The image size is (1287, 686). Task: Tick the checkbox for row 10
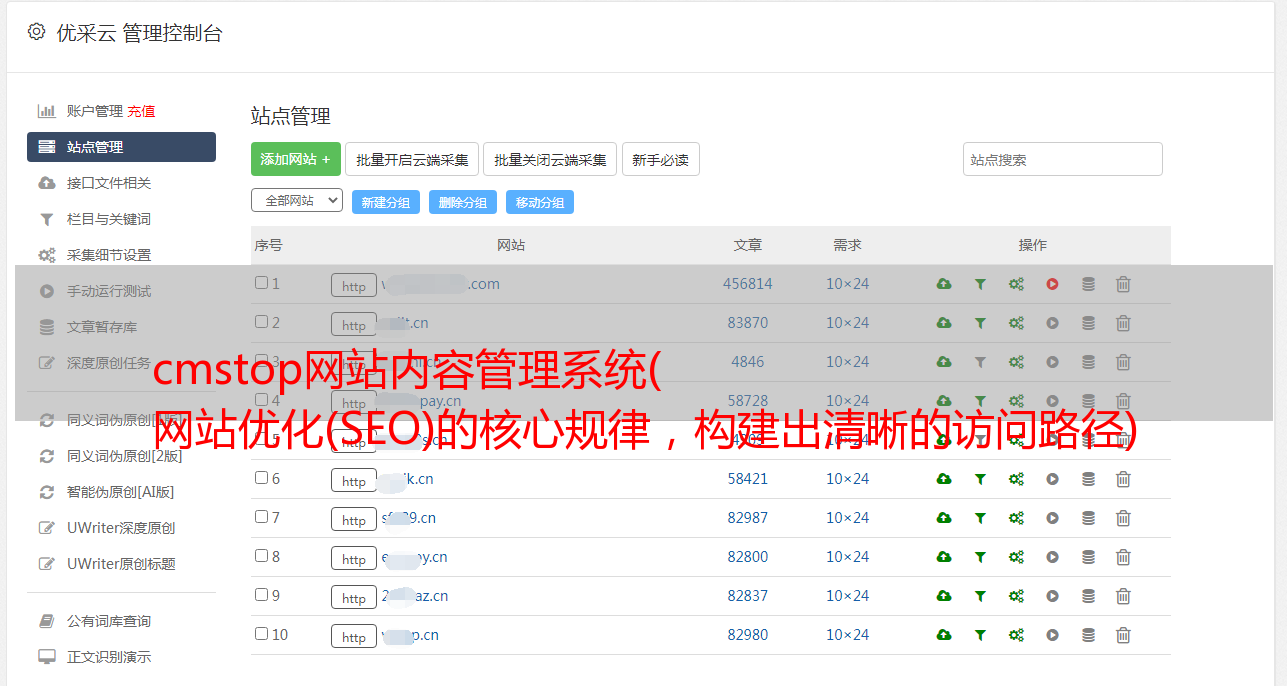261,634
